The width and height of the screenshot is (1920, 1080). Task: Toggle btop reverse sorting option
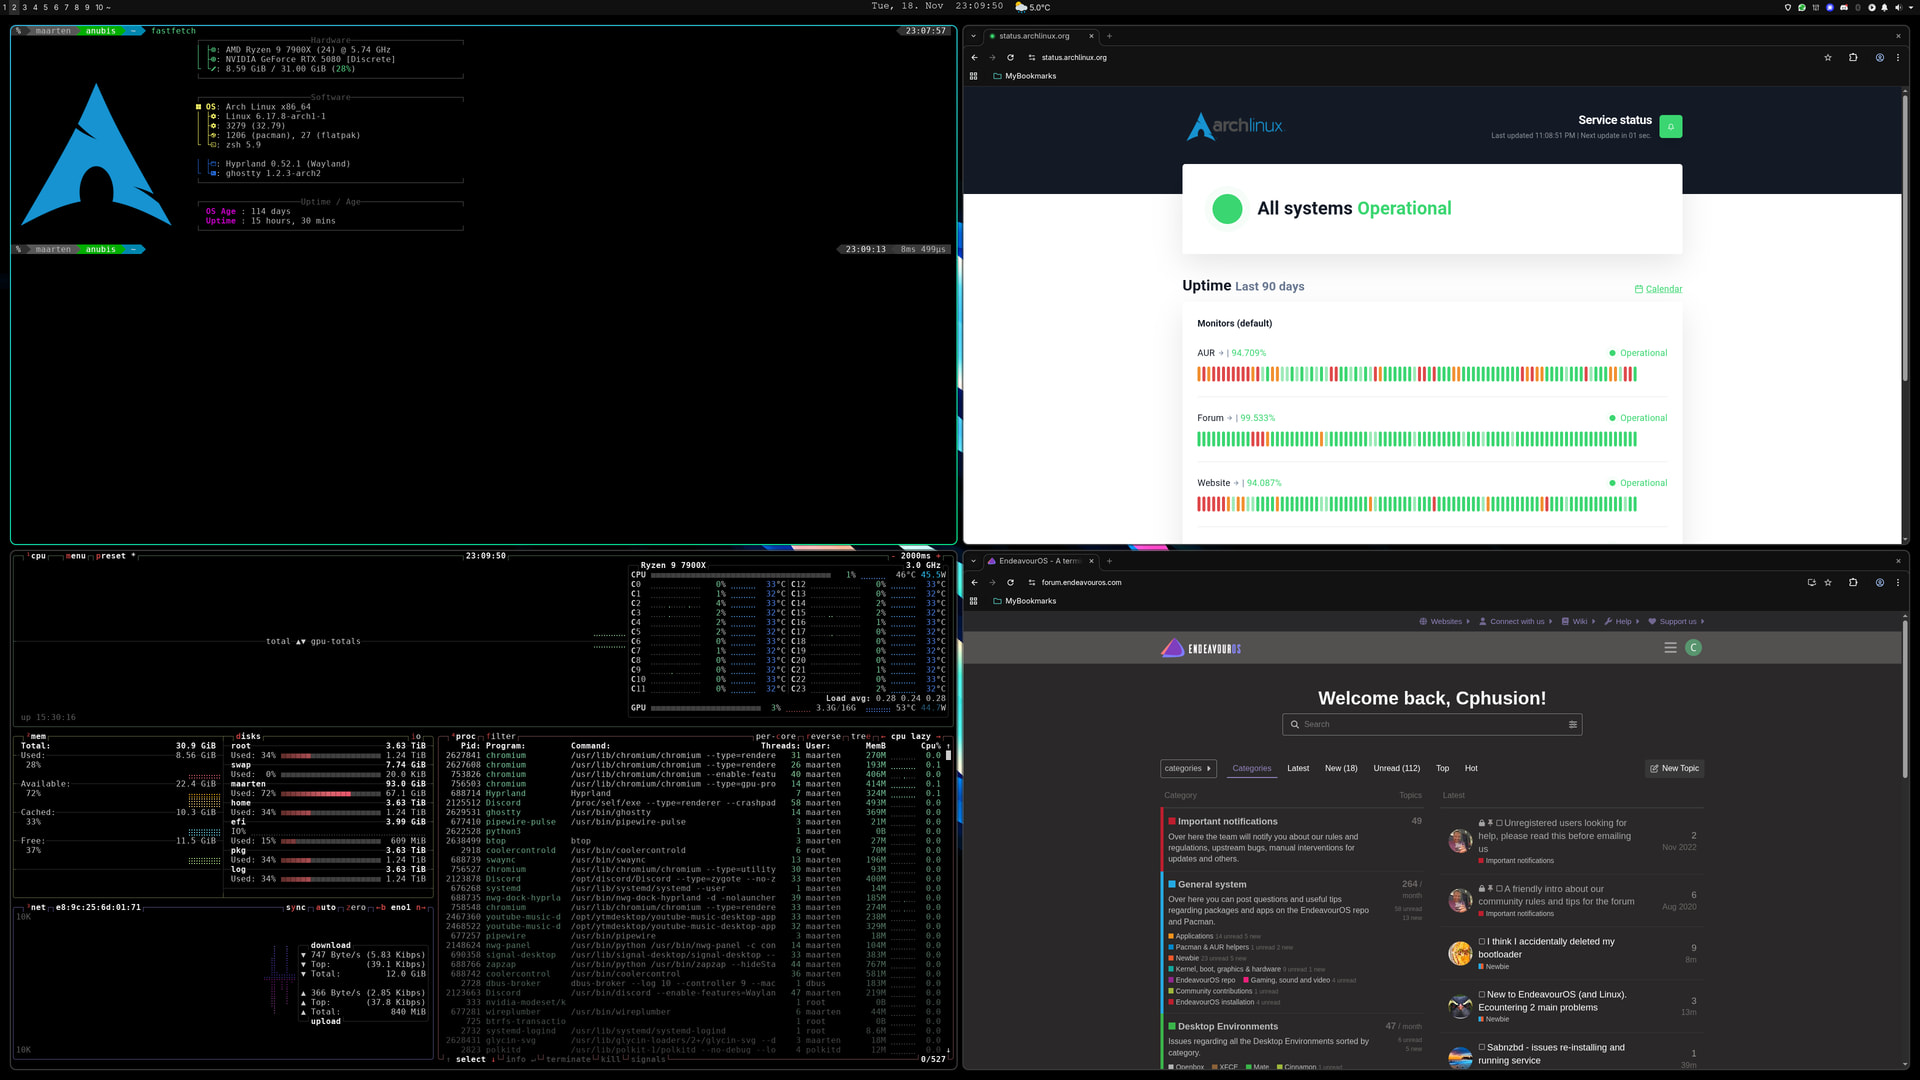(x=825, y=737)
